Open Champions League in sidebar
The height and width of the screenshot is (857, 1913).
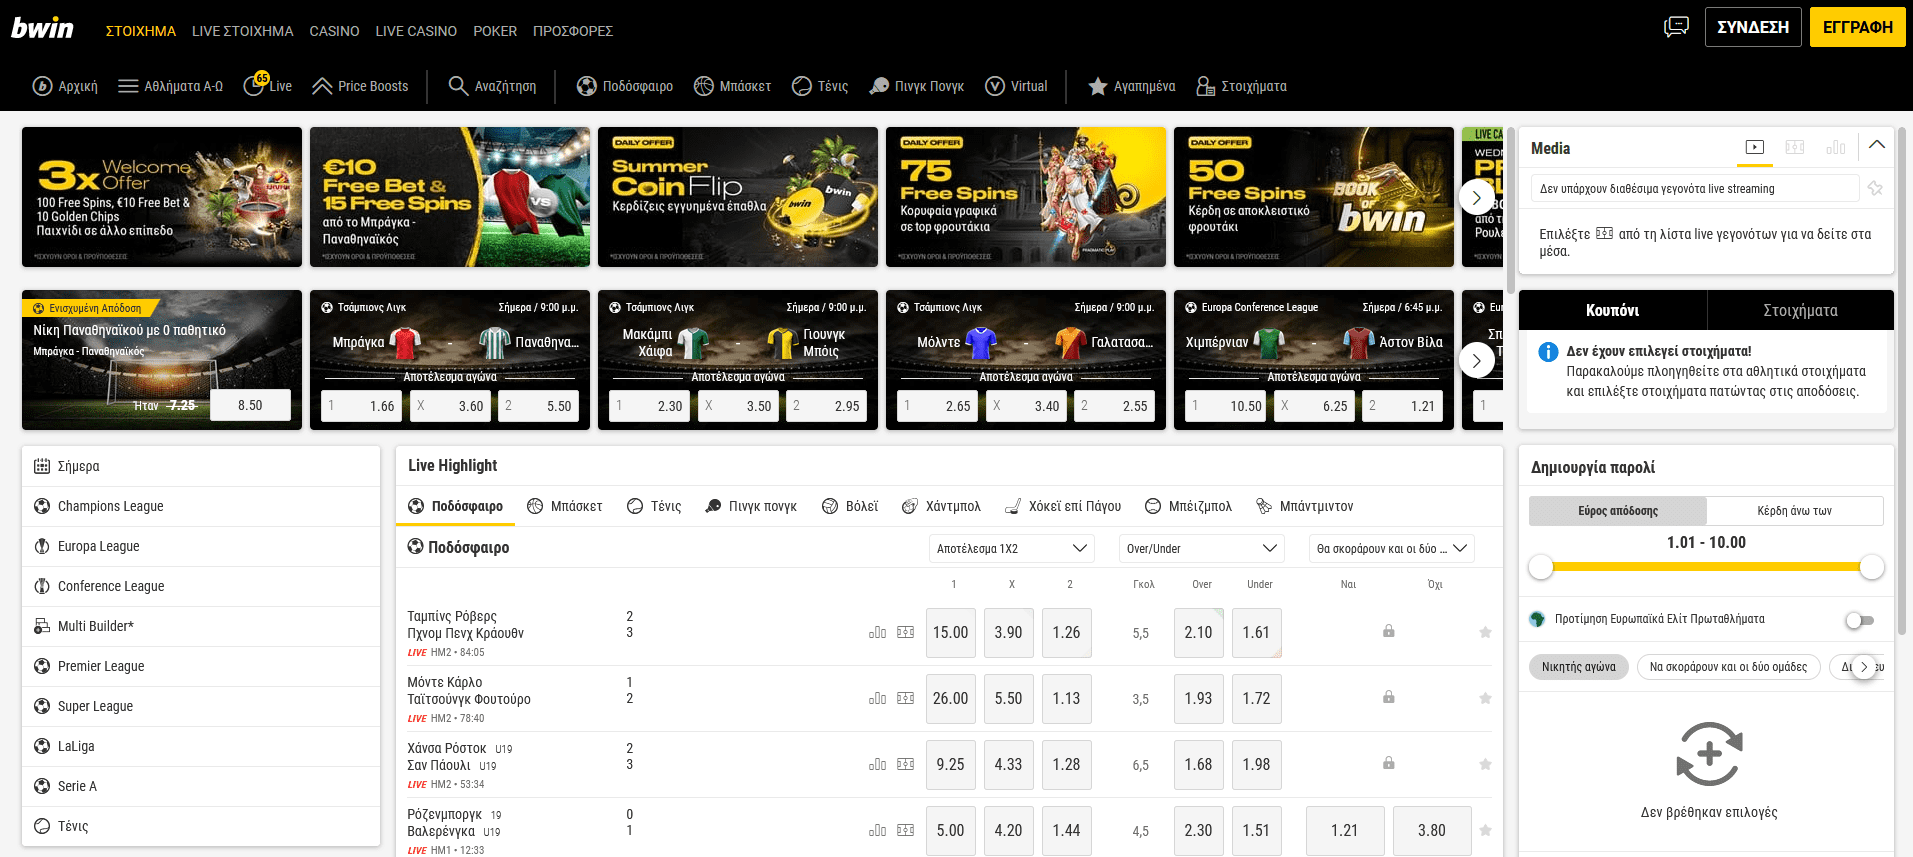201,506
